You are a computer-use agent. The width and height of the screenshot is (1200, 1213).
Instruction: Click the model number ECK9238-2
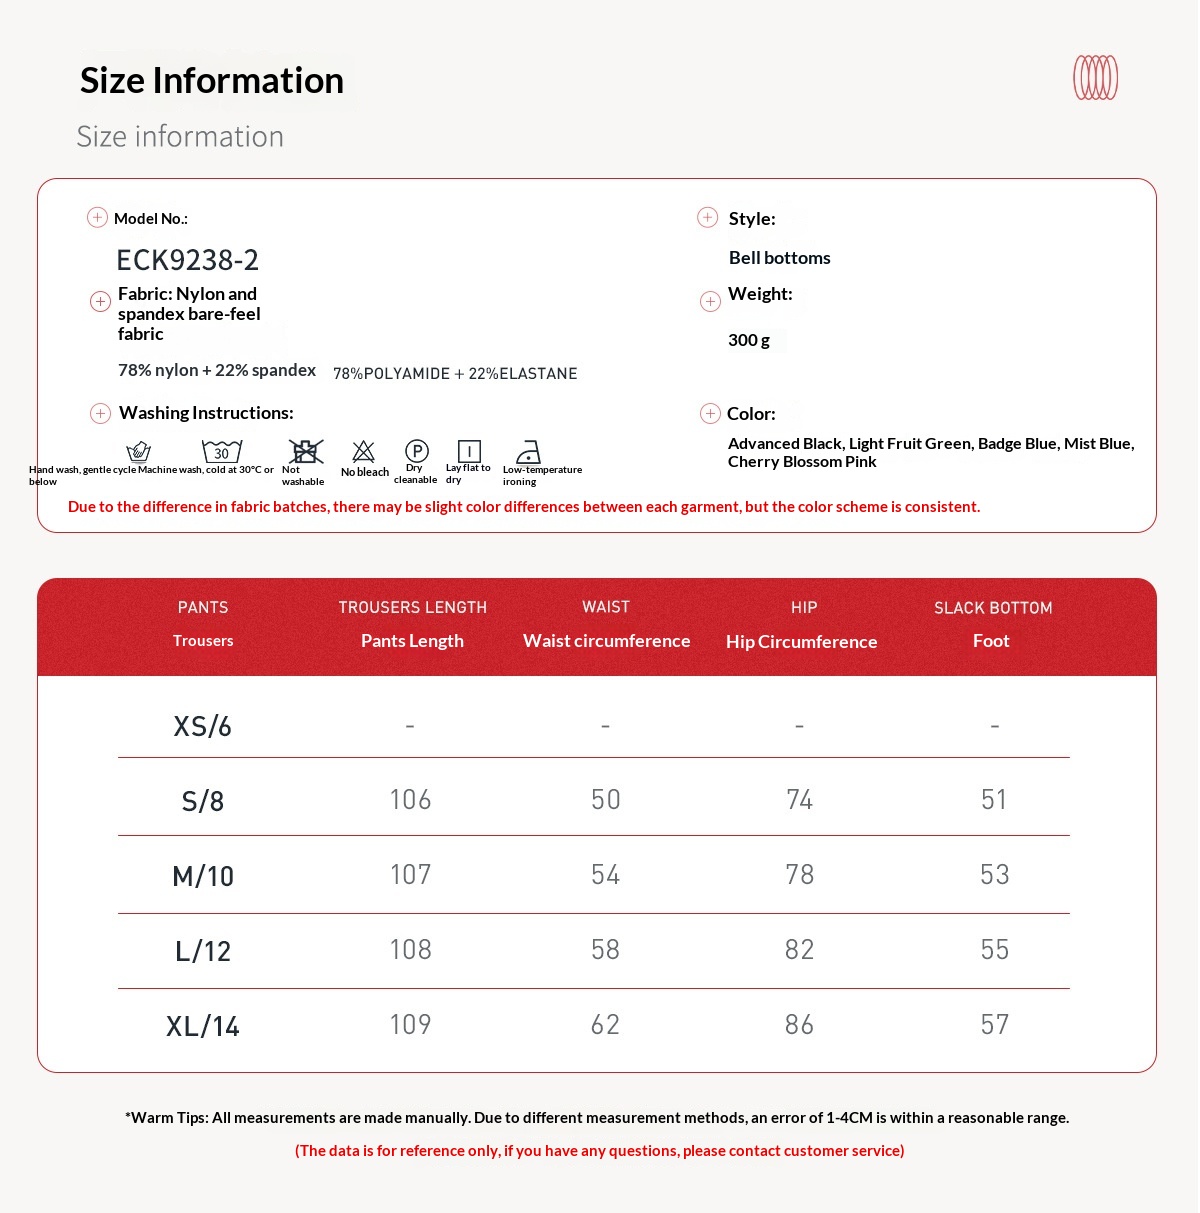[x=188, y=261]
